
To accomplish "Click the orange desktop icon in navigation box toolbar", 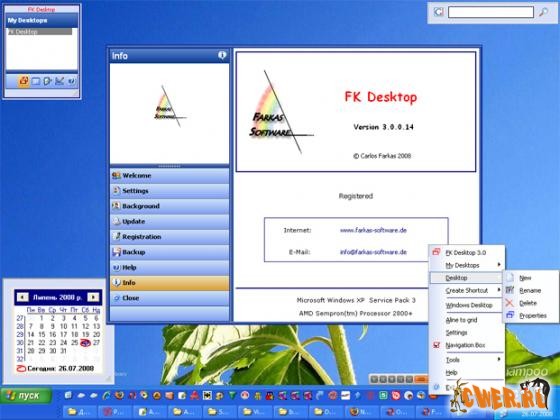I will click(24, 81).
